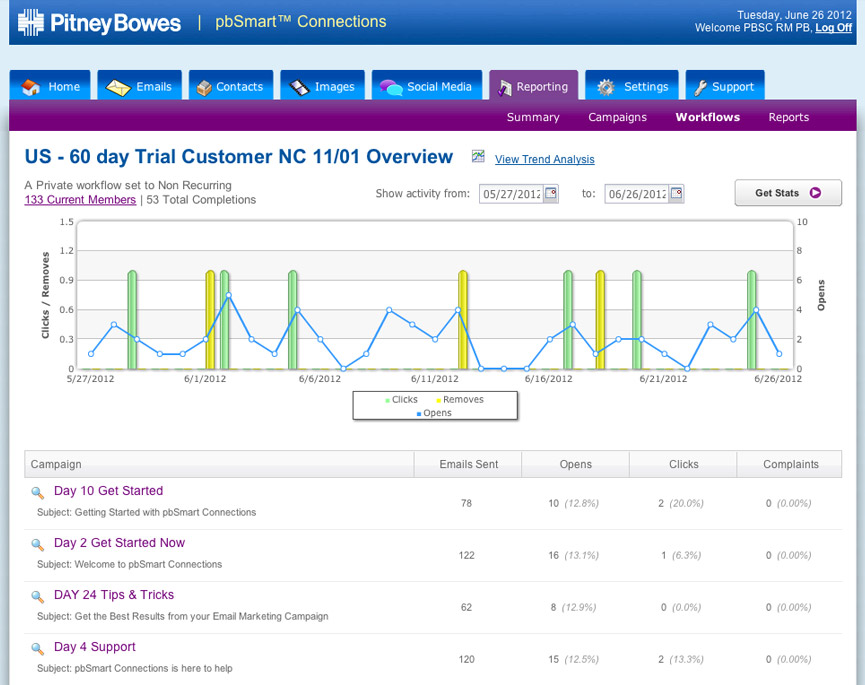Open 133 Current Members link

(x=80, y=200)
